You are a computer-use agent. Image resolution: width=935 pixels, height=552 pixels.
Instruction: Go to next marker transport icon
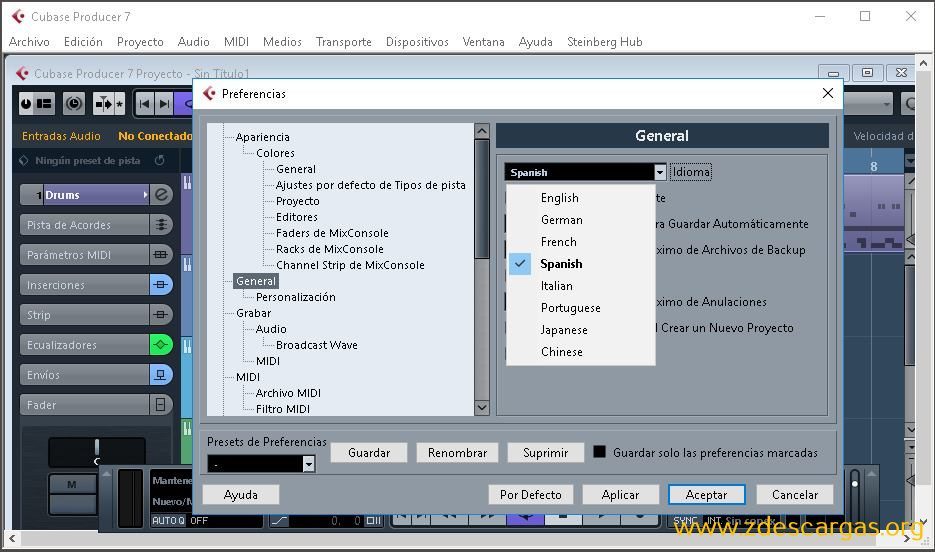(x=164, y=104)
